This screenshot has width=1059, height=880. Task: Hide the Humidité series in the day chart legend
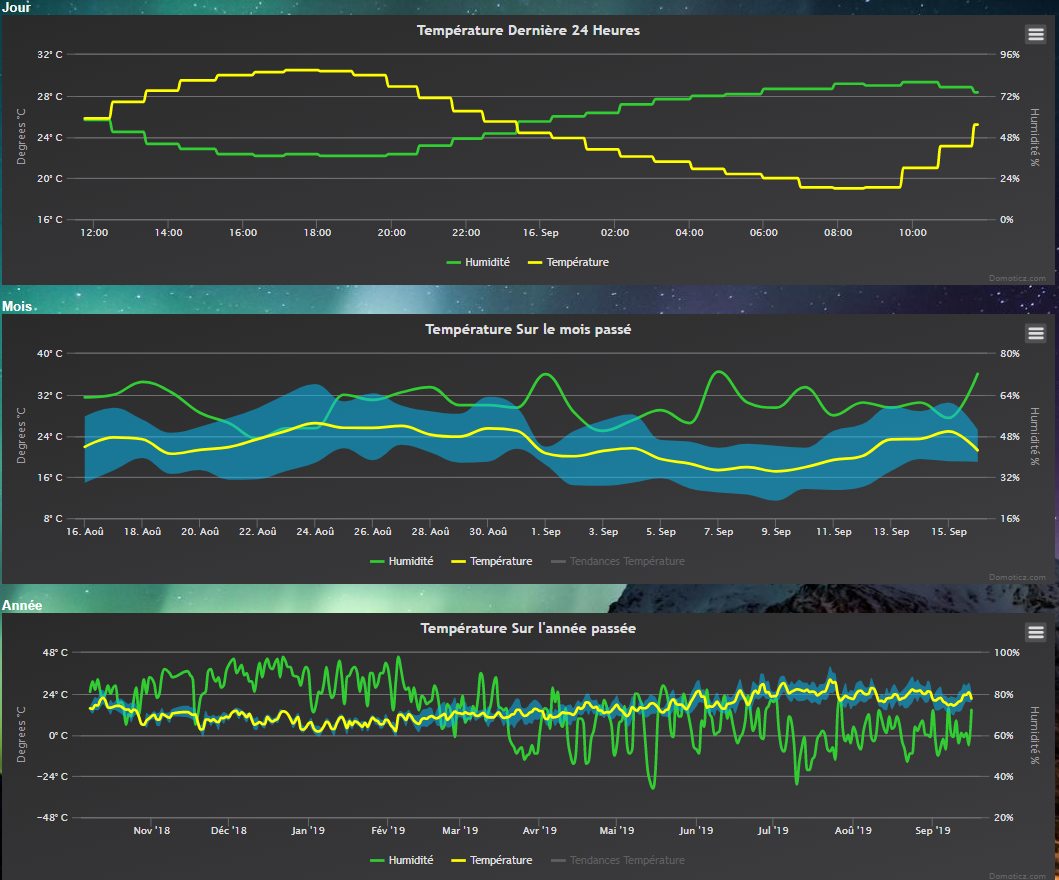pyautogui.click(x=477, y=262)
